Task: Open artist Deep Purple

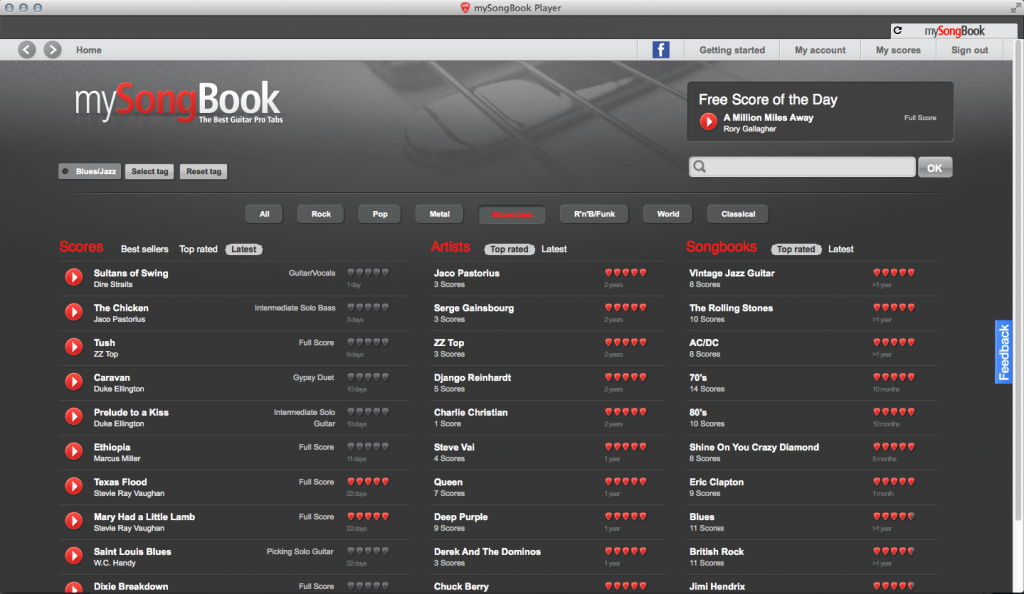Action: 460,516
